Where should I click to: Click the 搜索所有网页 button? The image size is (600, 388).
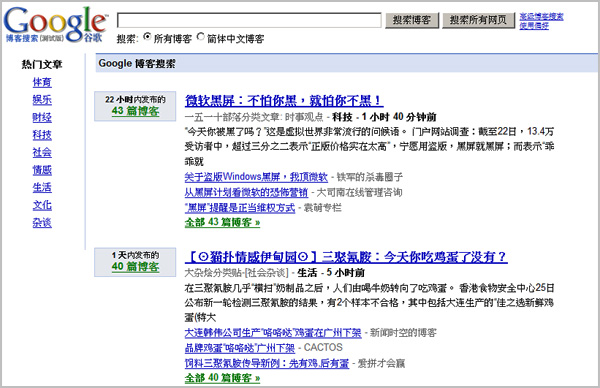[478, 20]
